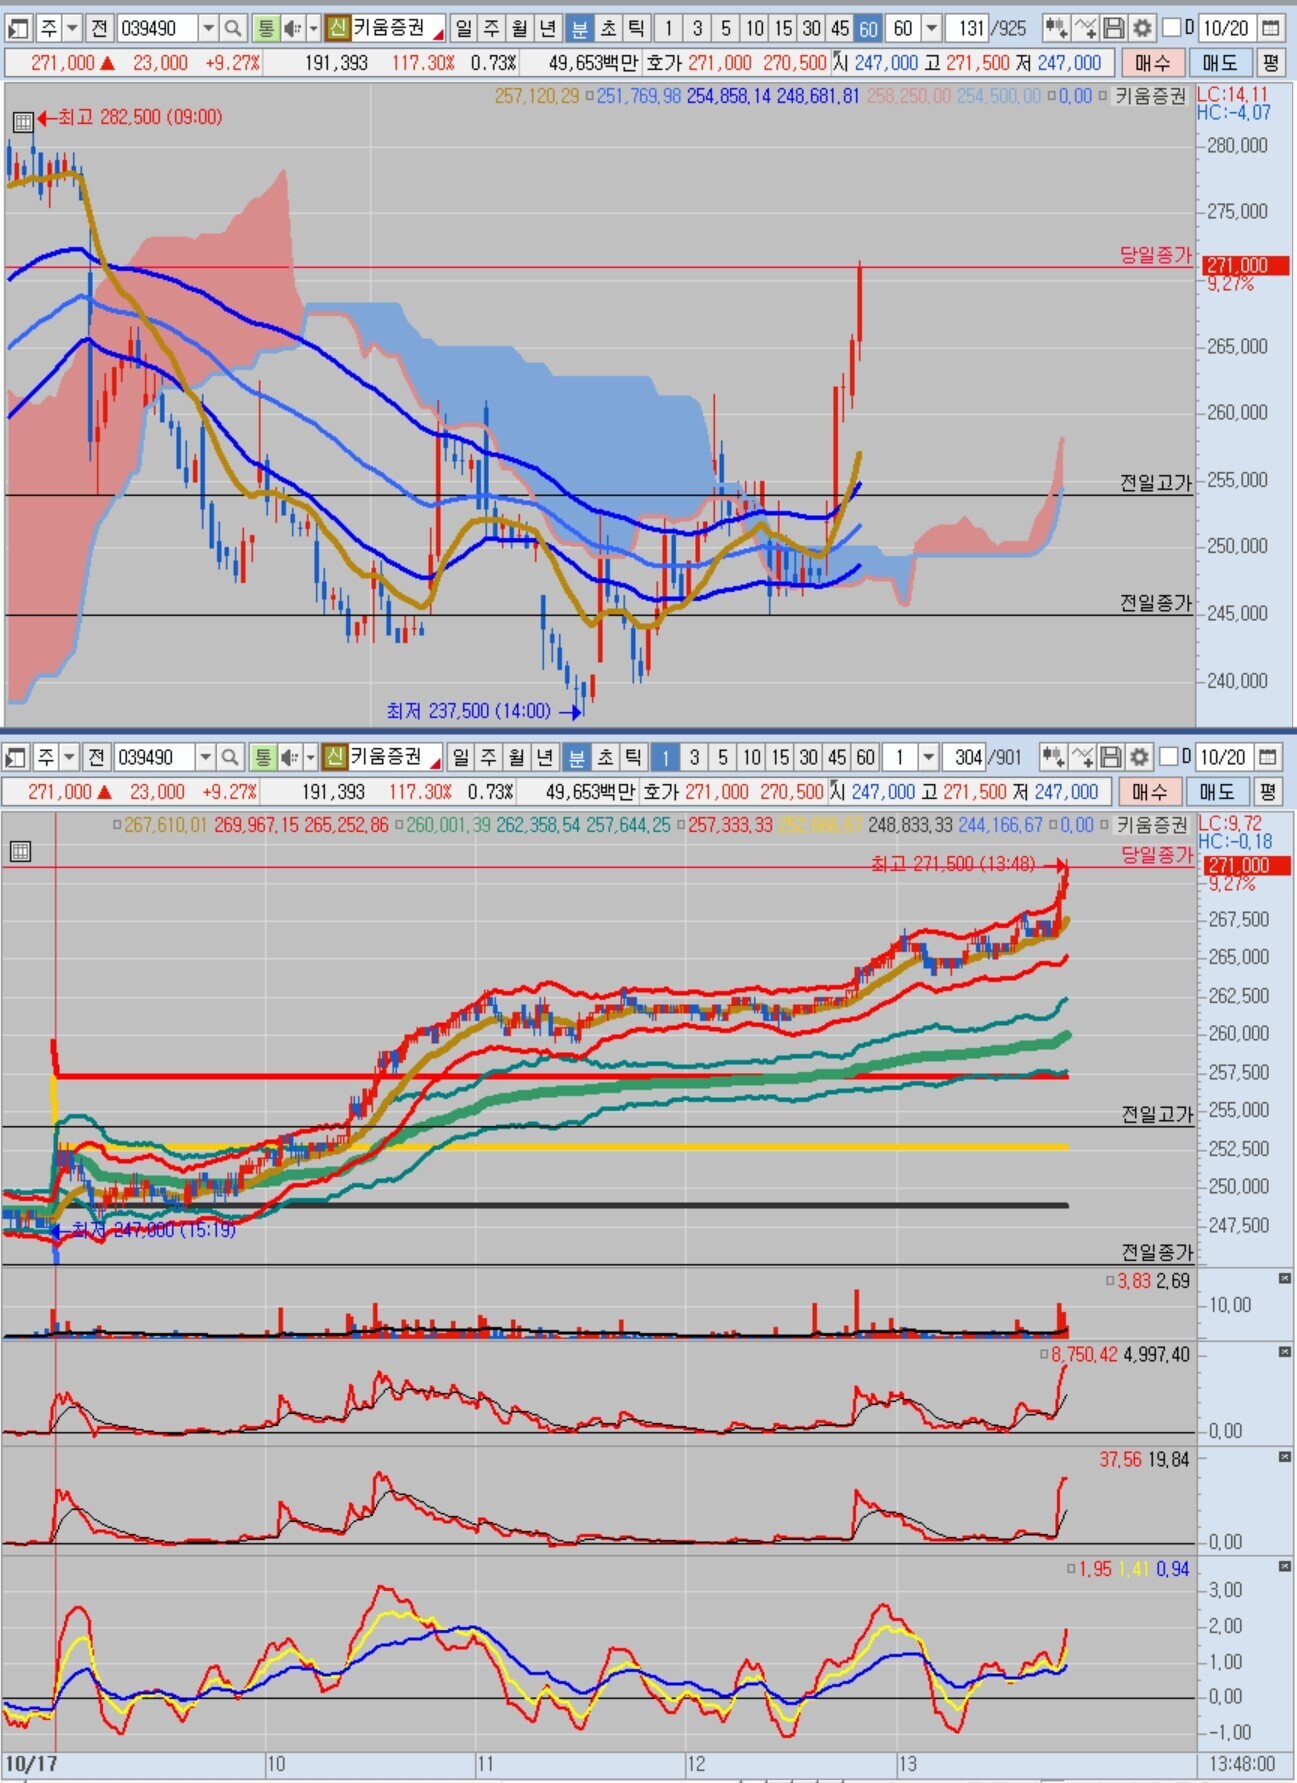Click the speaker sound icon in the lower toolbar
This screenshot has height=1783, width=1297.
(289, 757)
